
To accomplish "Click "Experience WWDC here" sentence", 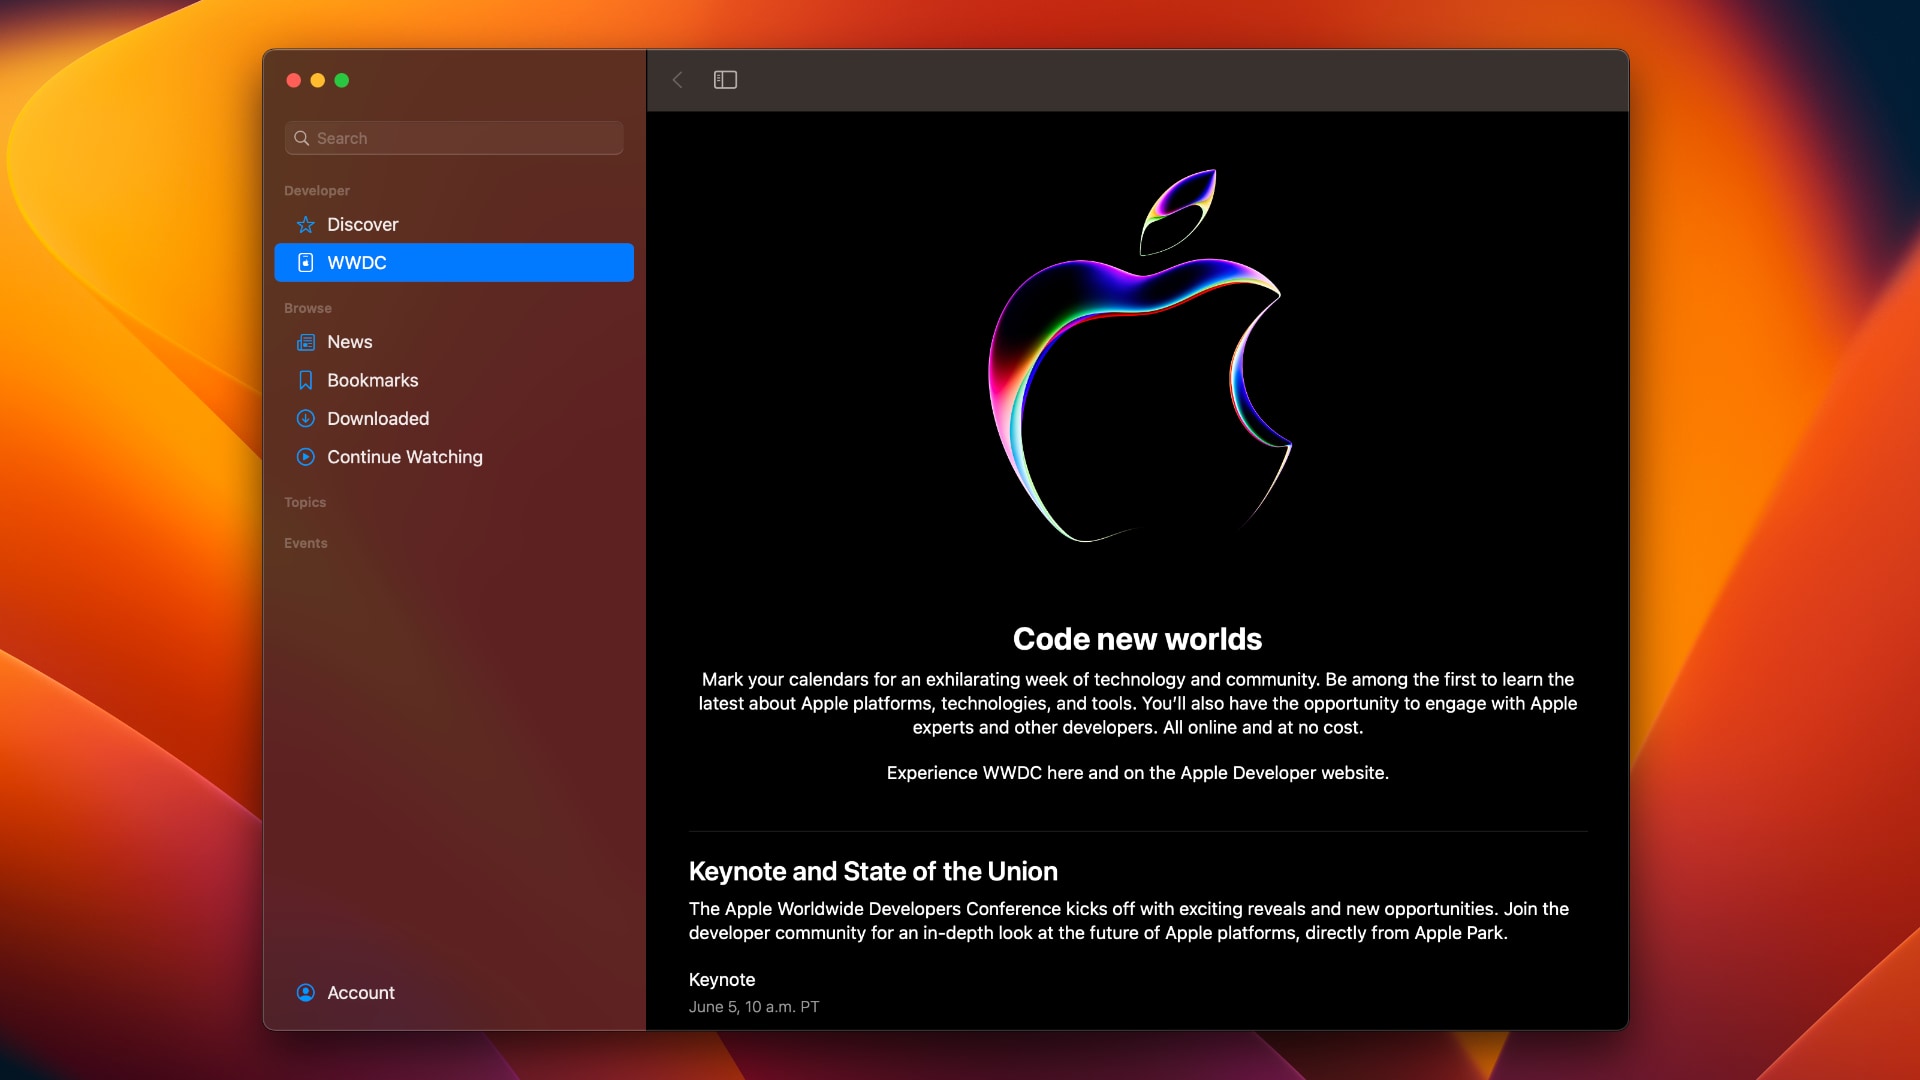I will (x=1137, y=774).
